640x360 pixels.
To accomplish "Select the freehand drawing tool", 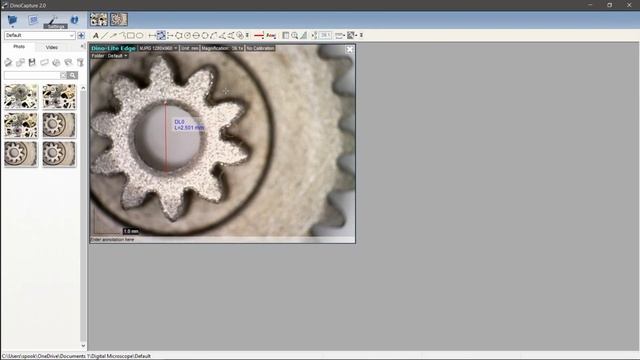I will (x=122, y=36).
